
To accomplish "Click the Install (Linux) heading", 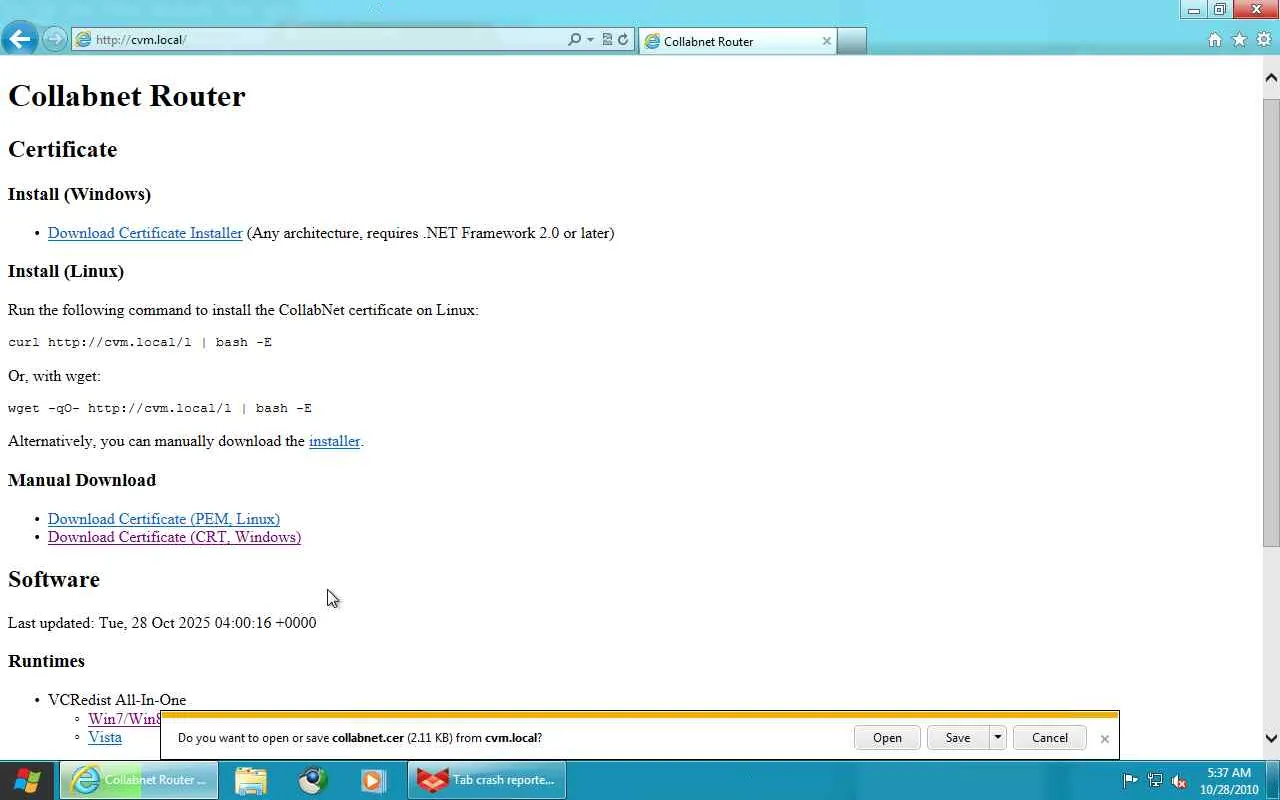I will tap(66, 271).
